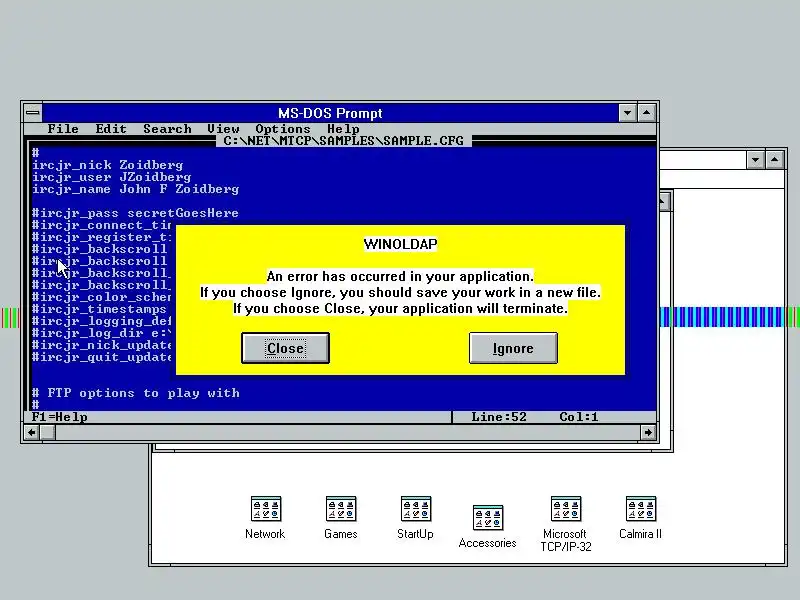This screenshot has width=800, height=600.
Task: Open the Edit menu in the editor
Action: [x=111, y=129]
